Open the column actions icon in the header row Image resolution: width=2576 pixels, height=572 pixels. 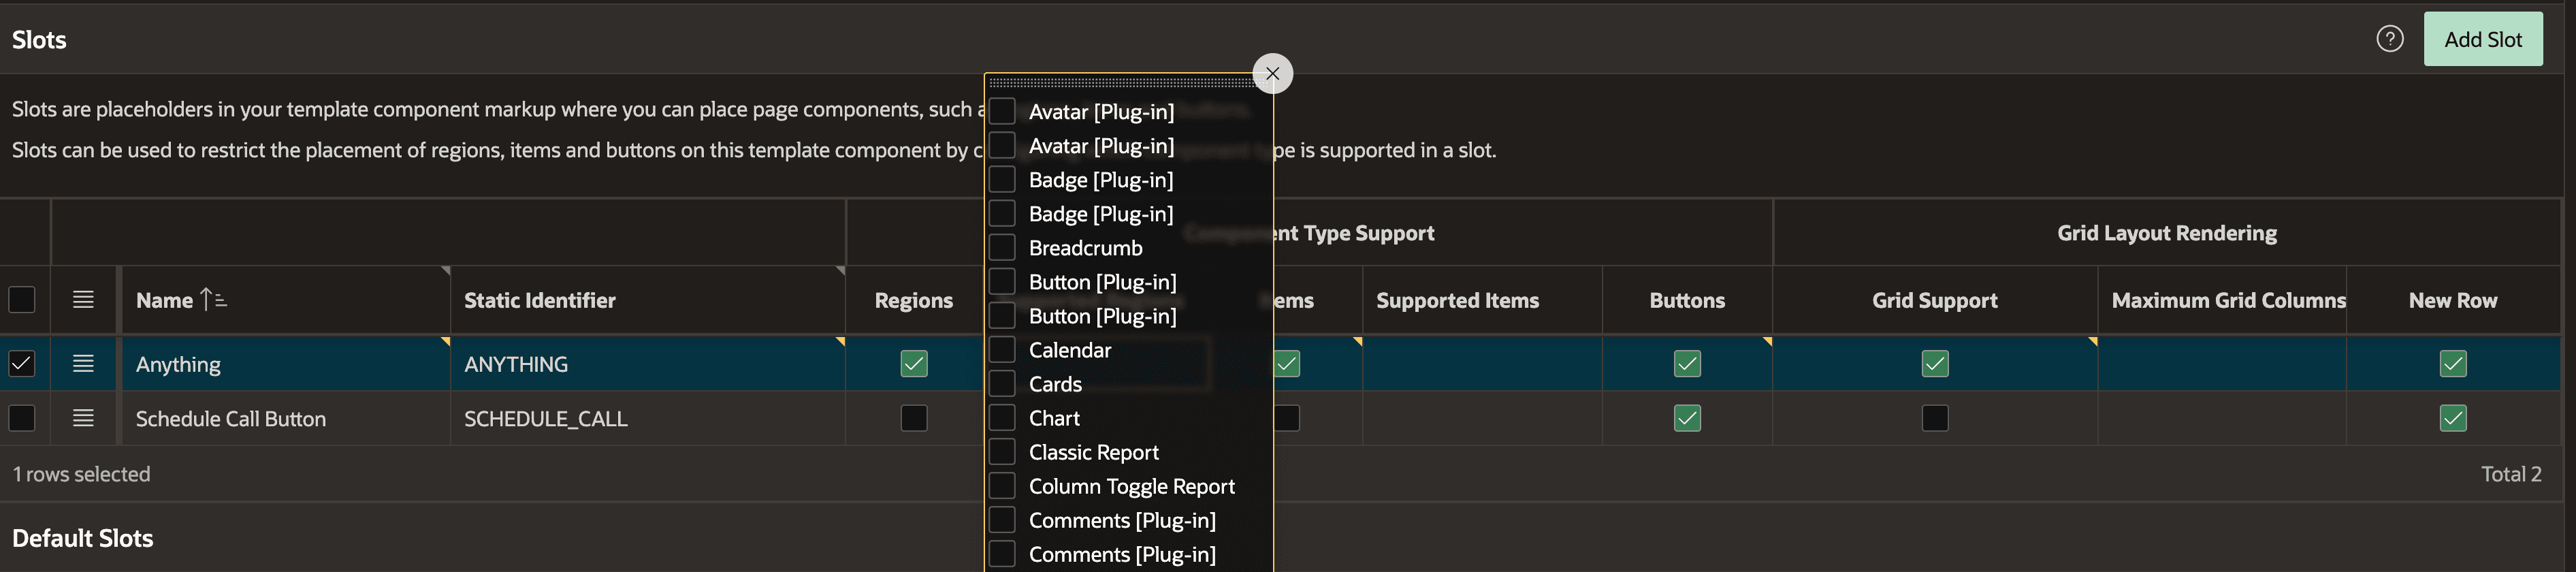pyautogui.click(x=83, y=299)
